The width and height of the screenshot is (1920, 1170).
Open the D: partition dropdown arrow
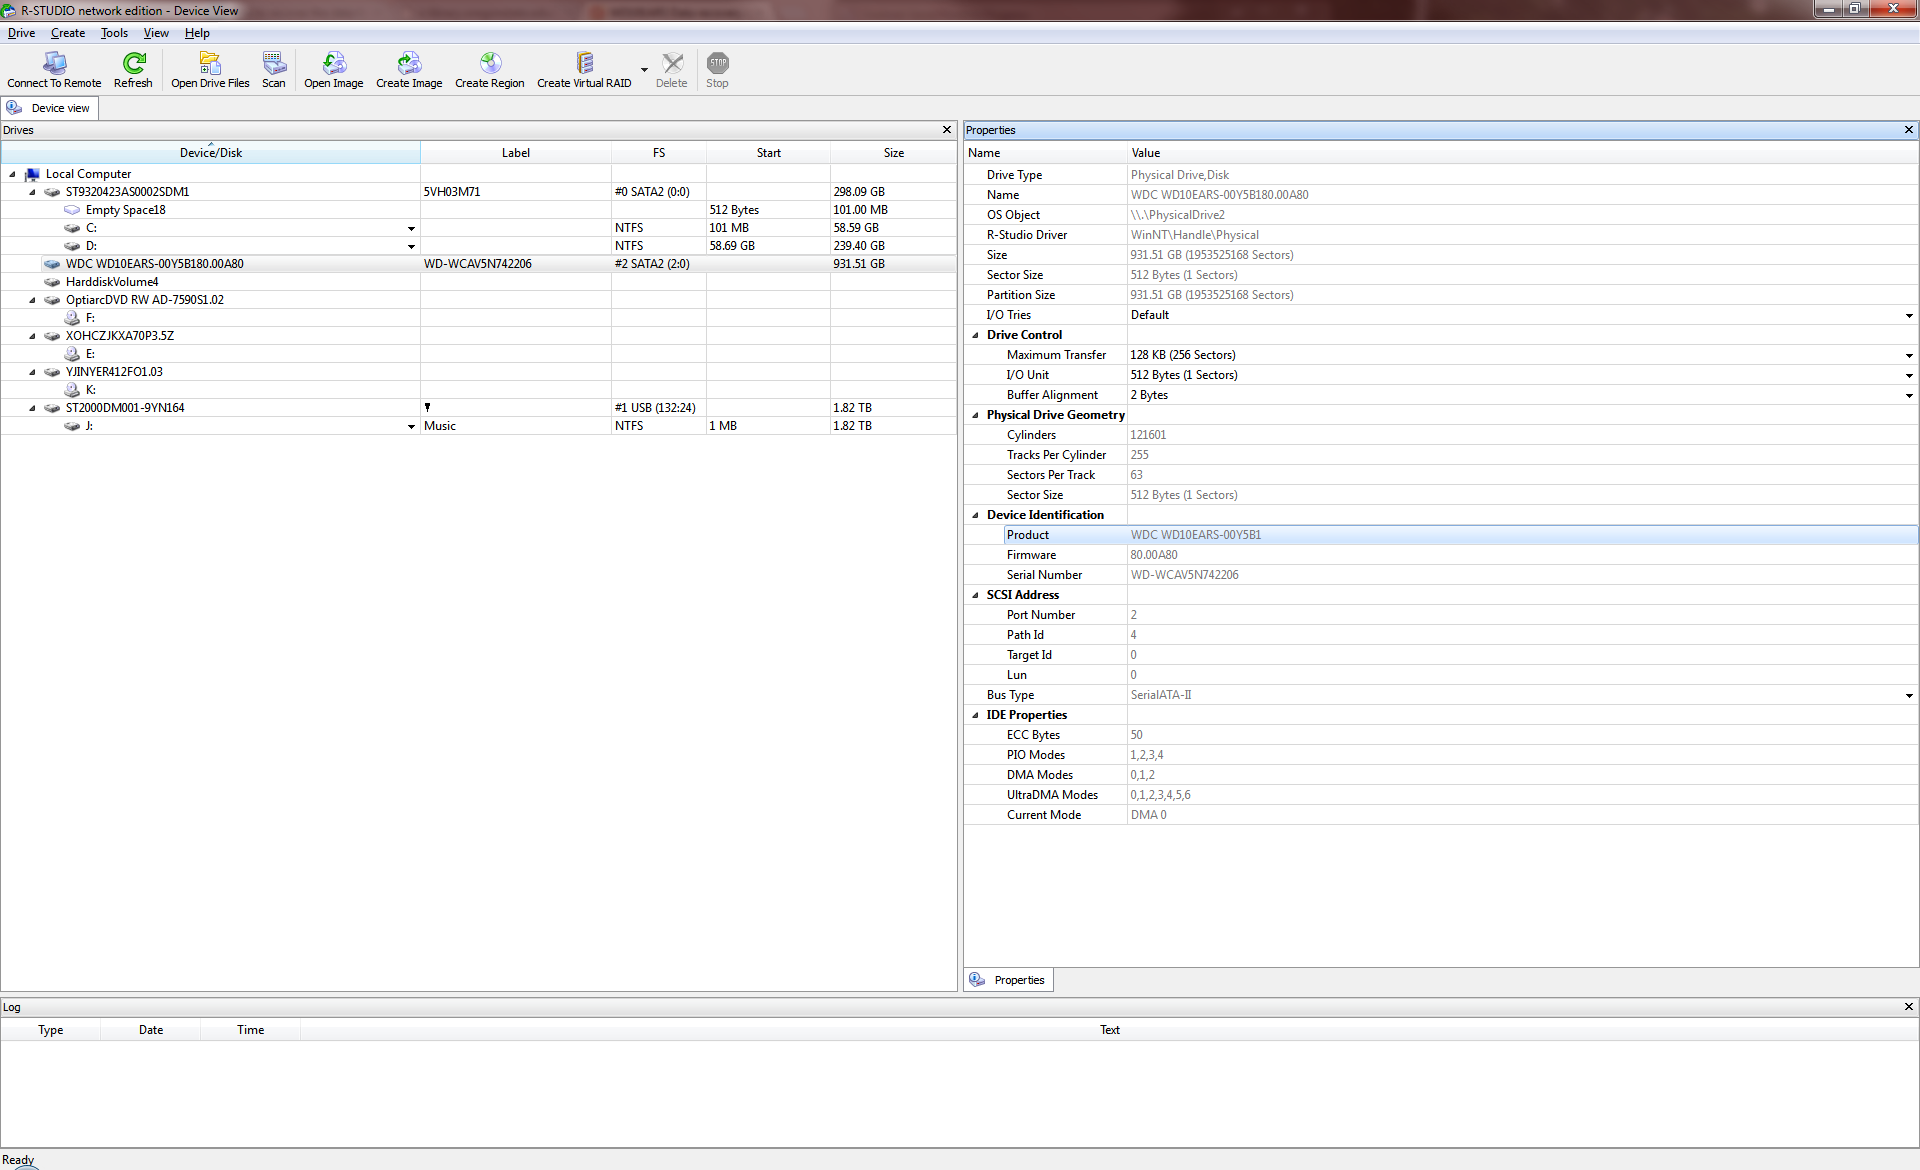411,247
